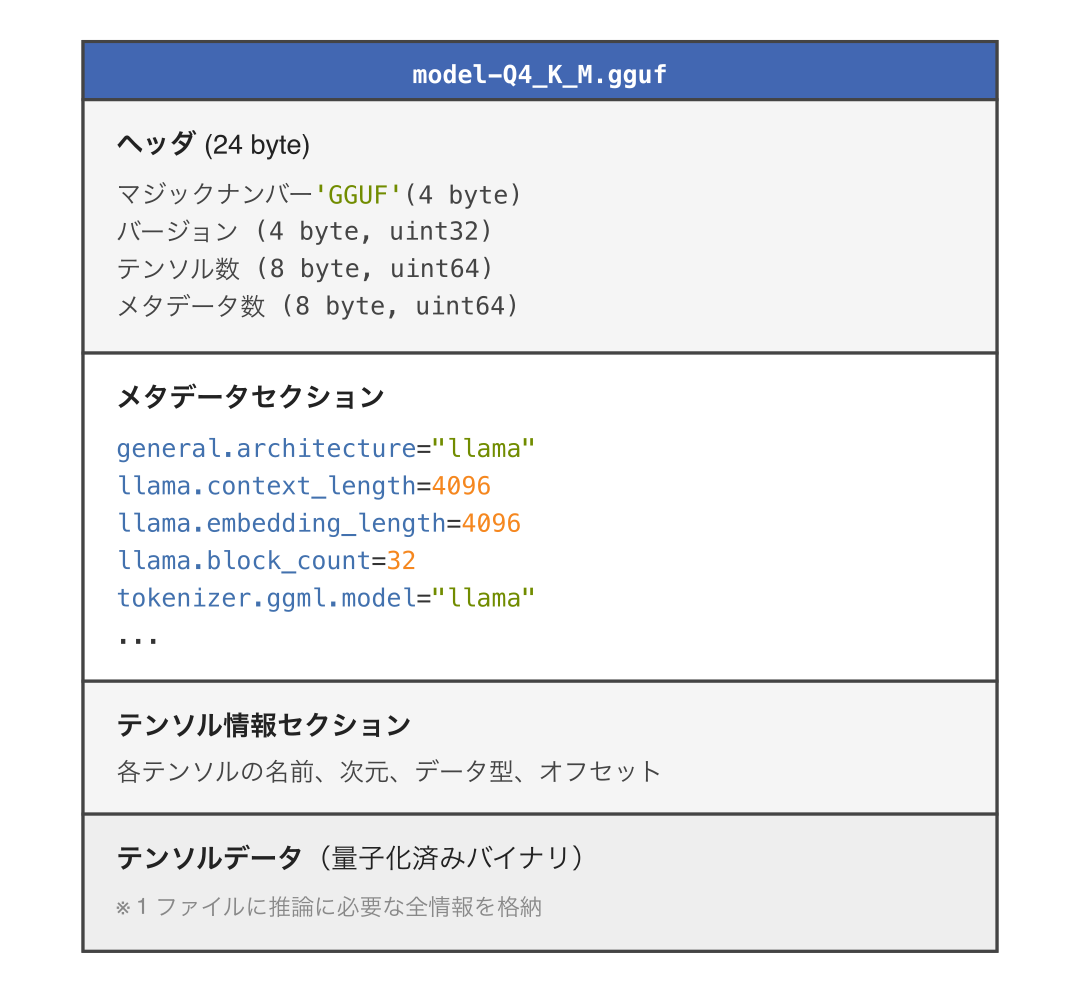
Task: Select the 各テンソルの名前、次元 description line
Action: pos(389,771)
